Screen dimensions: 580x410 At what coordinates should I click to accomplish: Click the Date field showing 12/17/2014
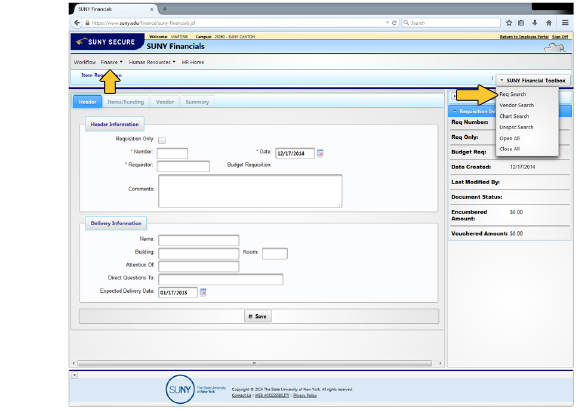click(295, 153)
